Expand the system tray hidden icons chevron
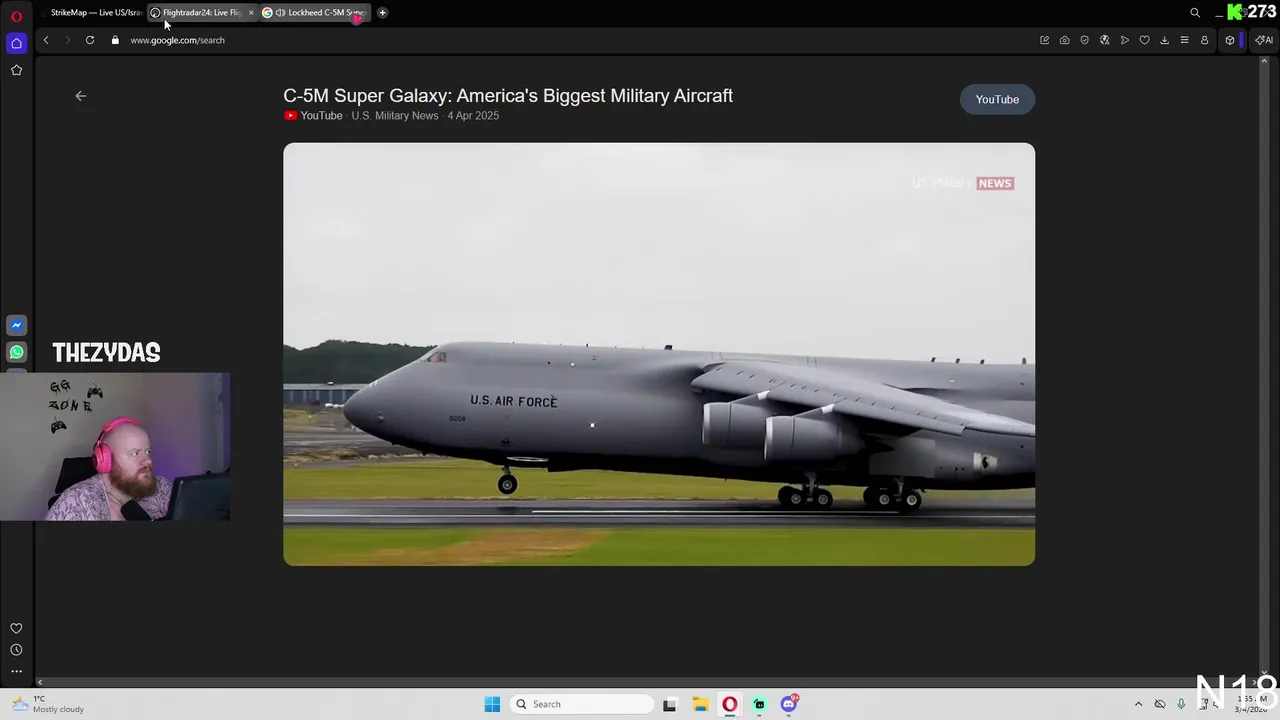 pyautogui.click(x=1138, y=704)
